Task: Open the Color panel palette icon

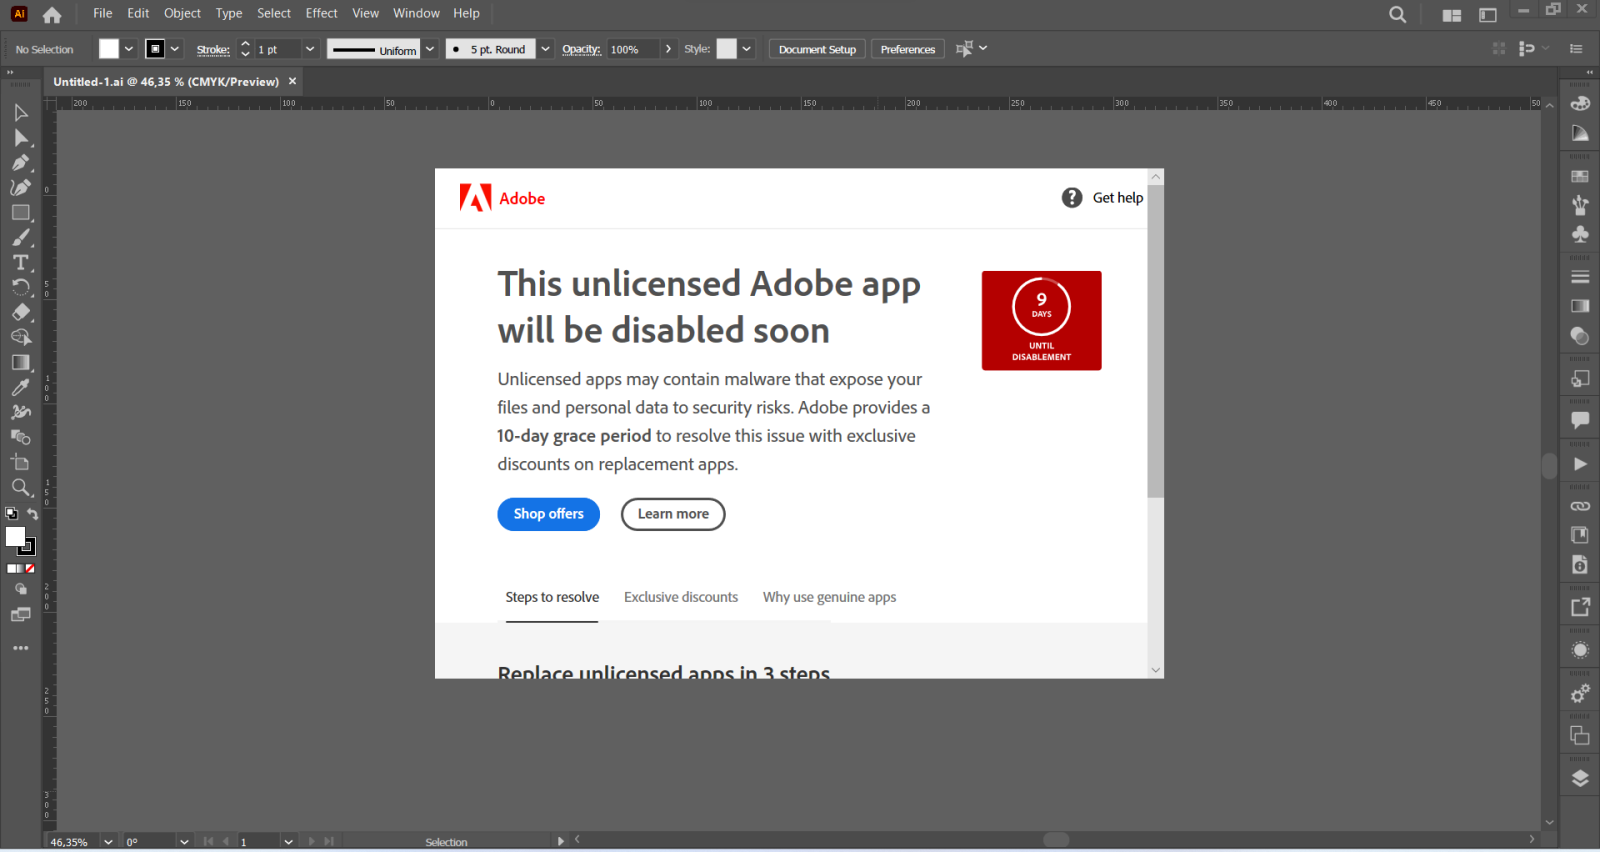Action: [x=1580, y=104]
